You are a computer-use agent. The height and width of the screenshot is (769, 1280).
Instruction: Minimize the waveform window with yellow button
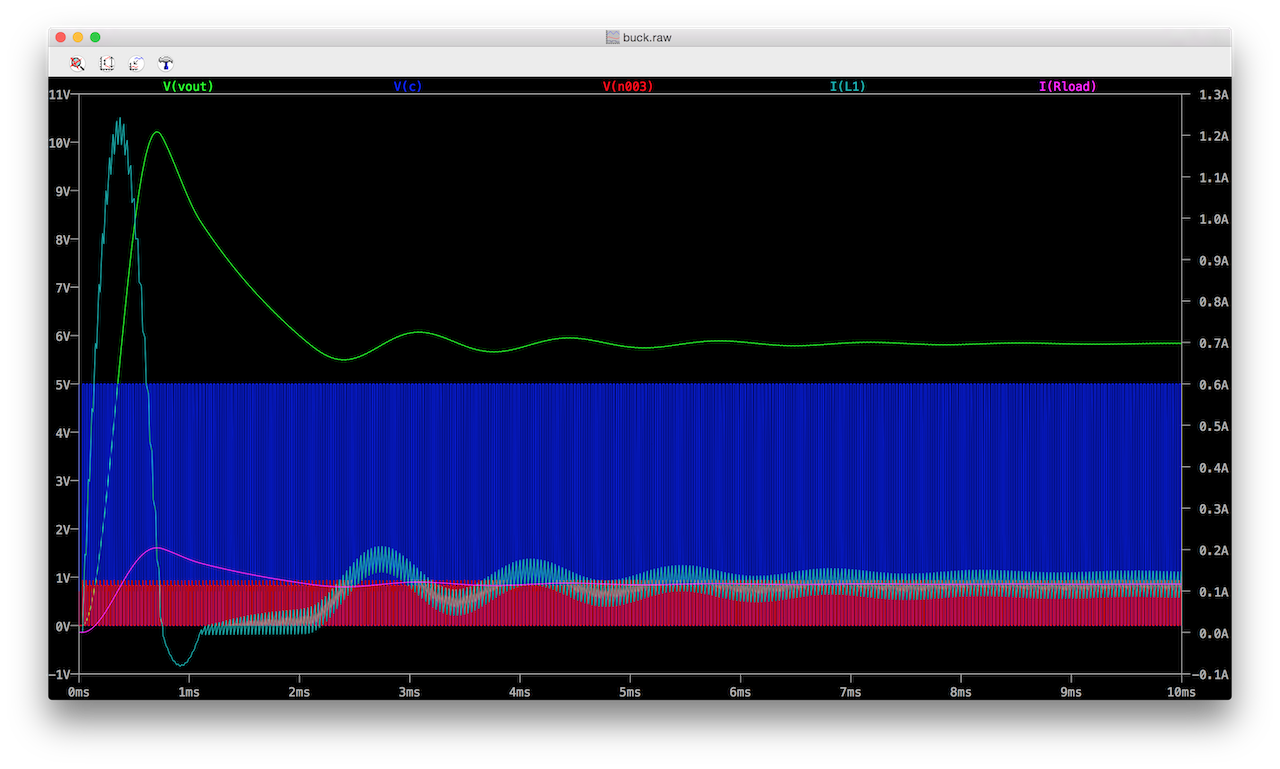[x=78, y=37]
